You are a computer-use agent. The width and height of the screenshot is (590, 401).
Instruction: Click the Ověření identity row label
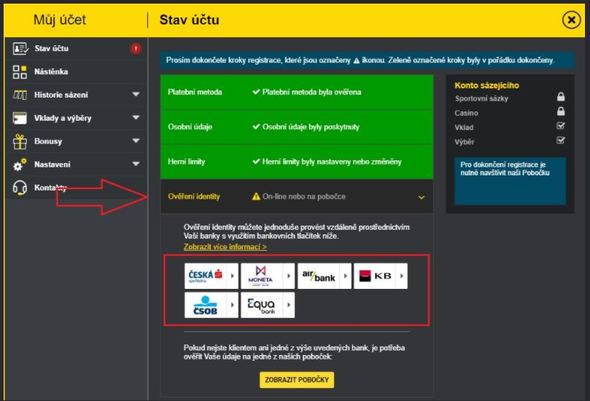click(x=194, y=196)
